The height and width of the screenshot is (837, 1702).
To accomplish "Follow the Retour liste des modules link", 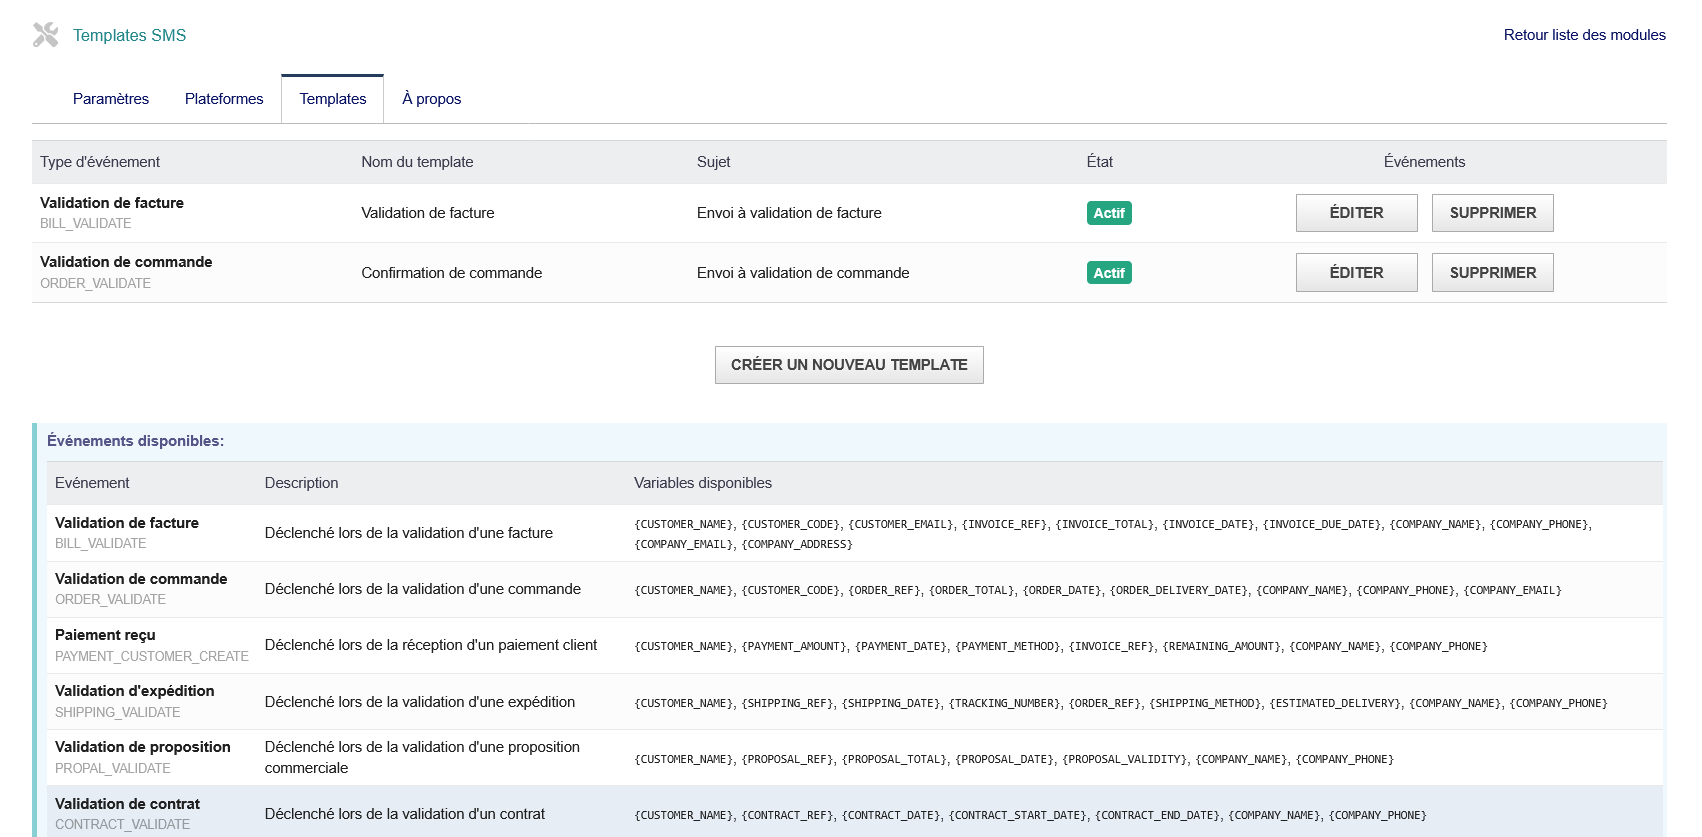I will [x=1584, y=35].
